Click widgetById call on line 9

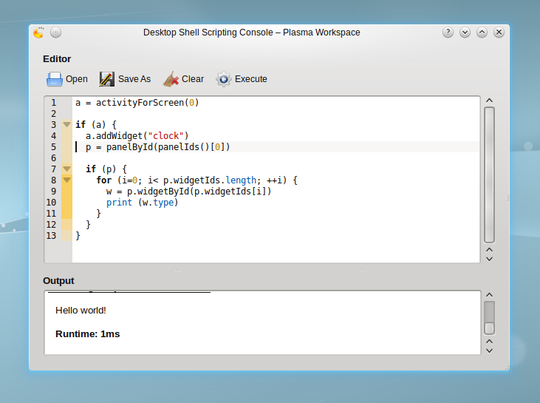pyautogui.click(x=163, y=191)
